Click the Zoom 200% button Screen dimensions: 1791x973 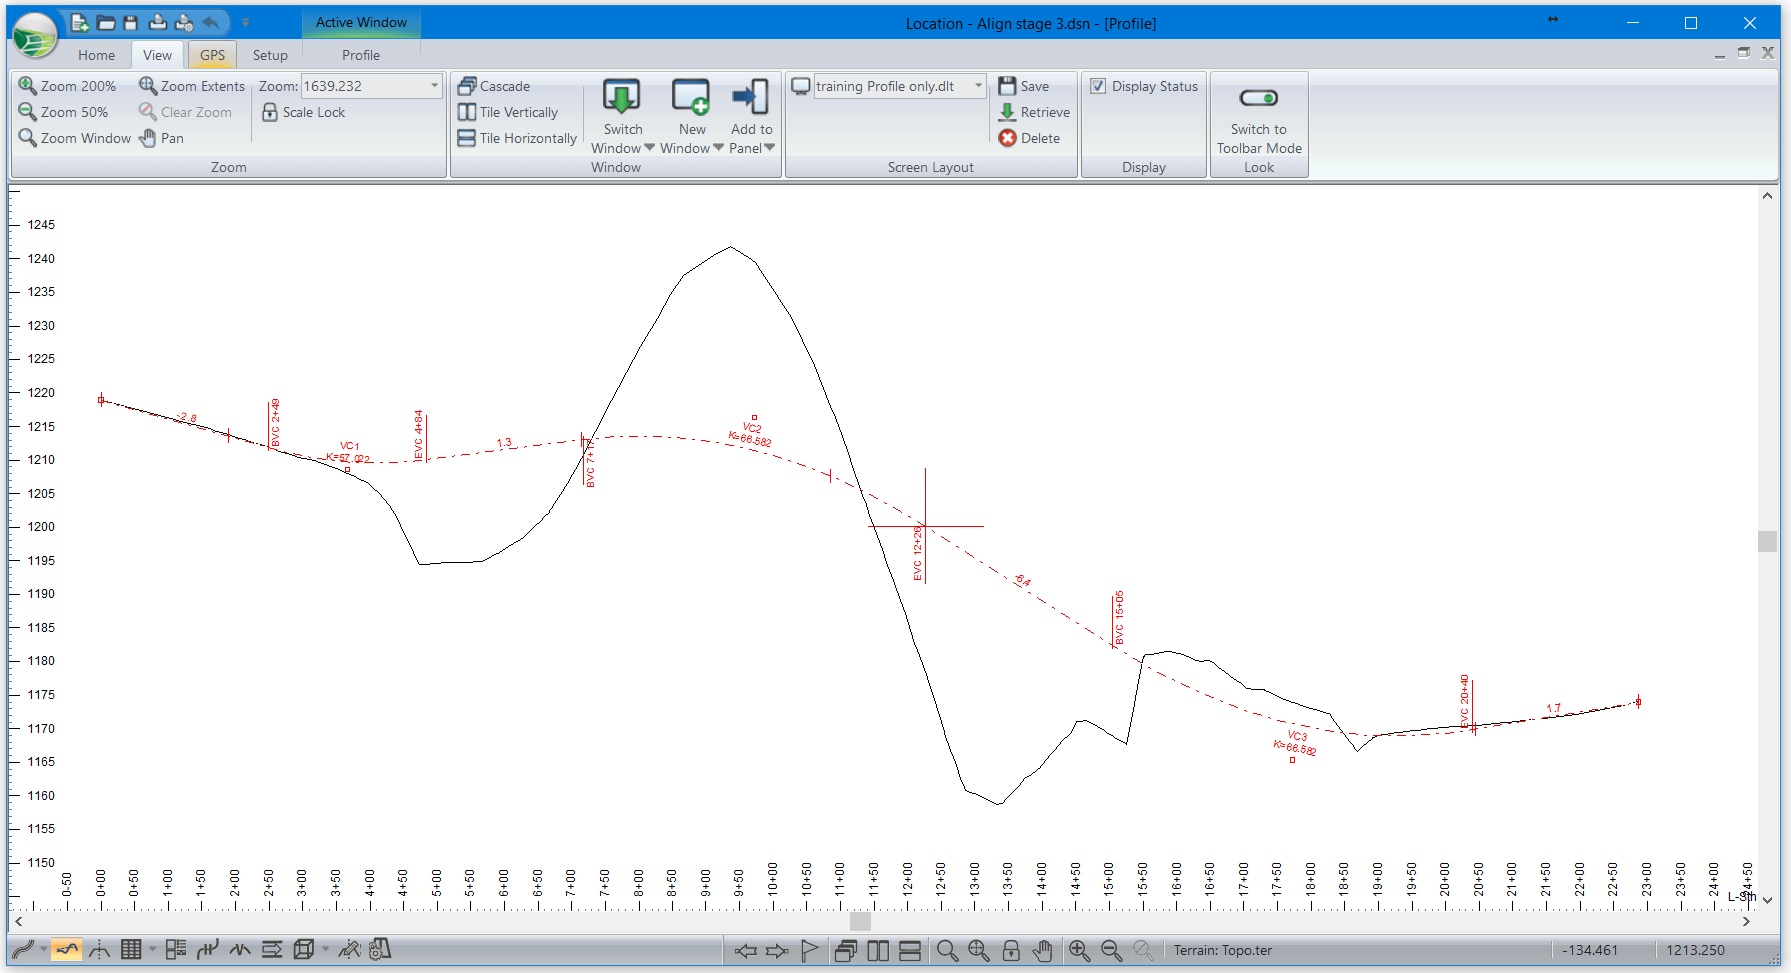[67, 86]
